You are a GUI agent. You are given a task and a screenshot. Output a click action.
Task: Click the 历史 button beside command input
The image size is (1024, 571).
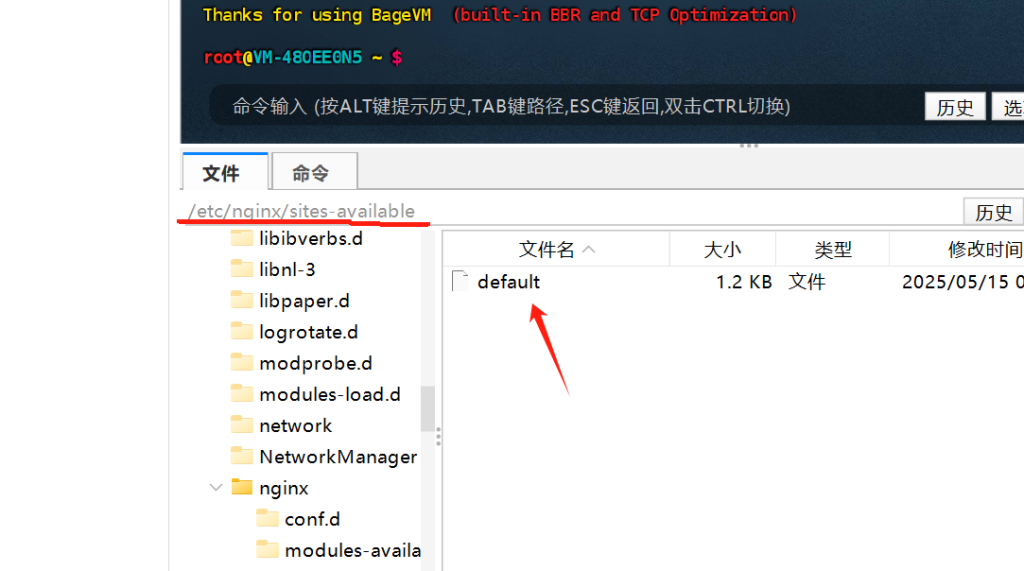(x=955, y=106)
